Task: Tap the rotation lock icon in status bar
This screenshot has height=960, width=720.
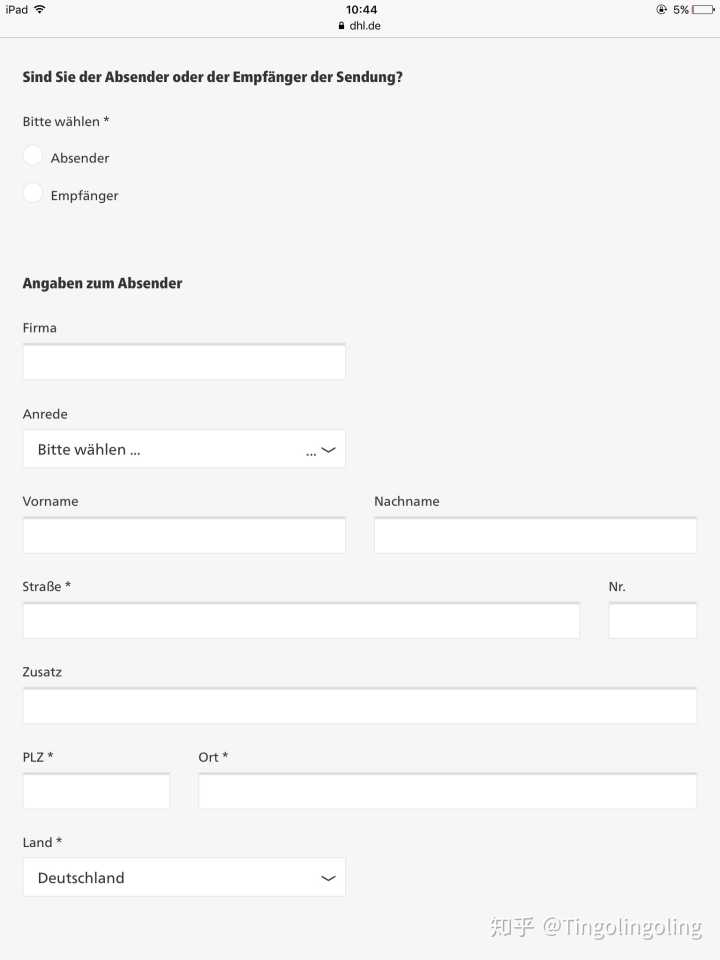Action: pos(661,10)
